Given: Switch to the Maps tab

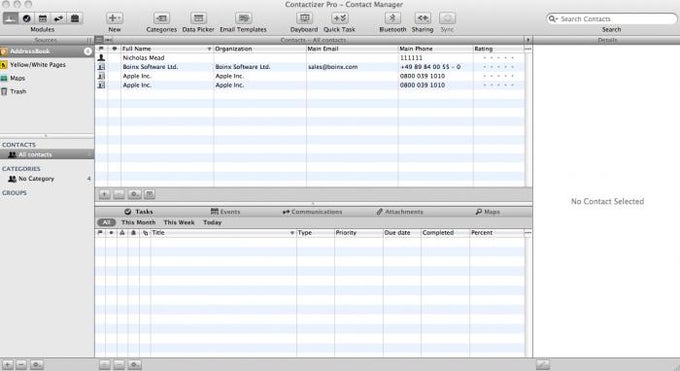Looking at the screenshot, I should 487,212.
